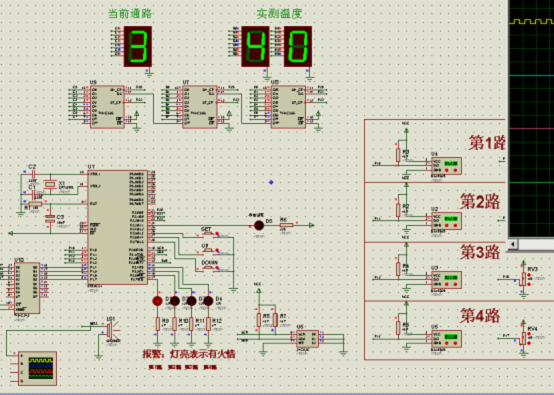Select the U9 shift register chip
This screenshot has height=395, width=554.
tap(108, 106)
